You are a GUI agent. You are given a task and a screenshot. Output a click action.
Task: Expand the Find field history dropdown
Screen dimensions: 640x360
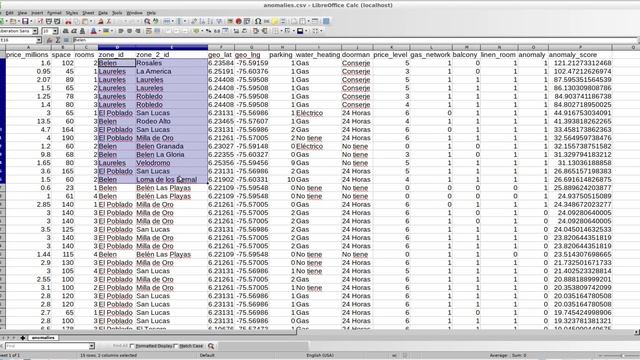click(92, 346)
